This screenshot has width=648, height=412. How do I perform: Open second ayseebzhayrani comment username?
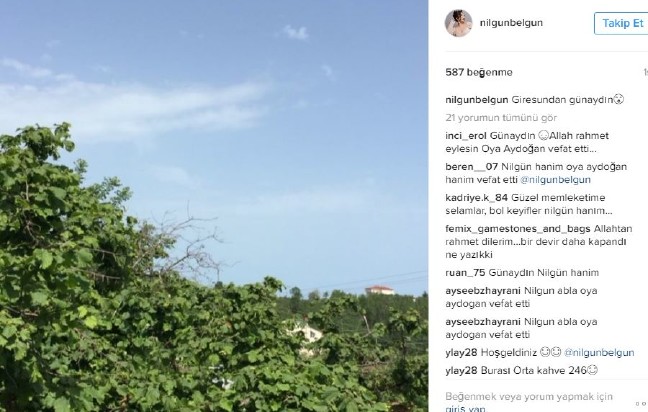tap(483, 322)
